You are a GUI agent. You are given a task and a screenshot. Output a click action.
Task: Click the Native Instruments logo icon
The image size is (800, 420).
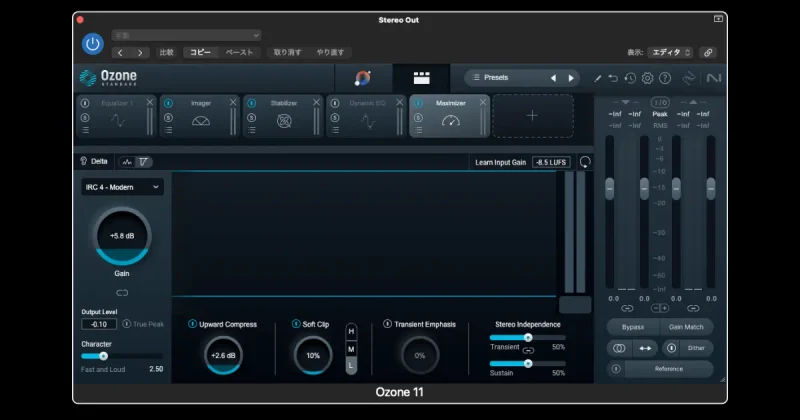[x=713, y=78]
